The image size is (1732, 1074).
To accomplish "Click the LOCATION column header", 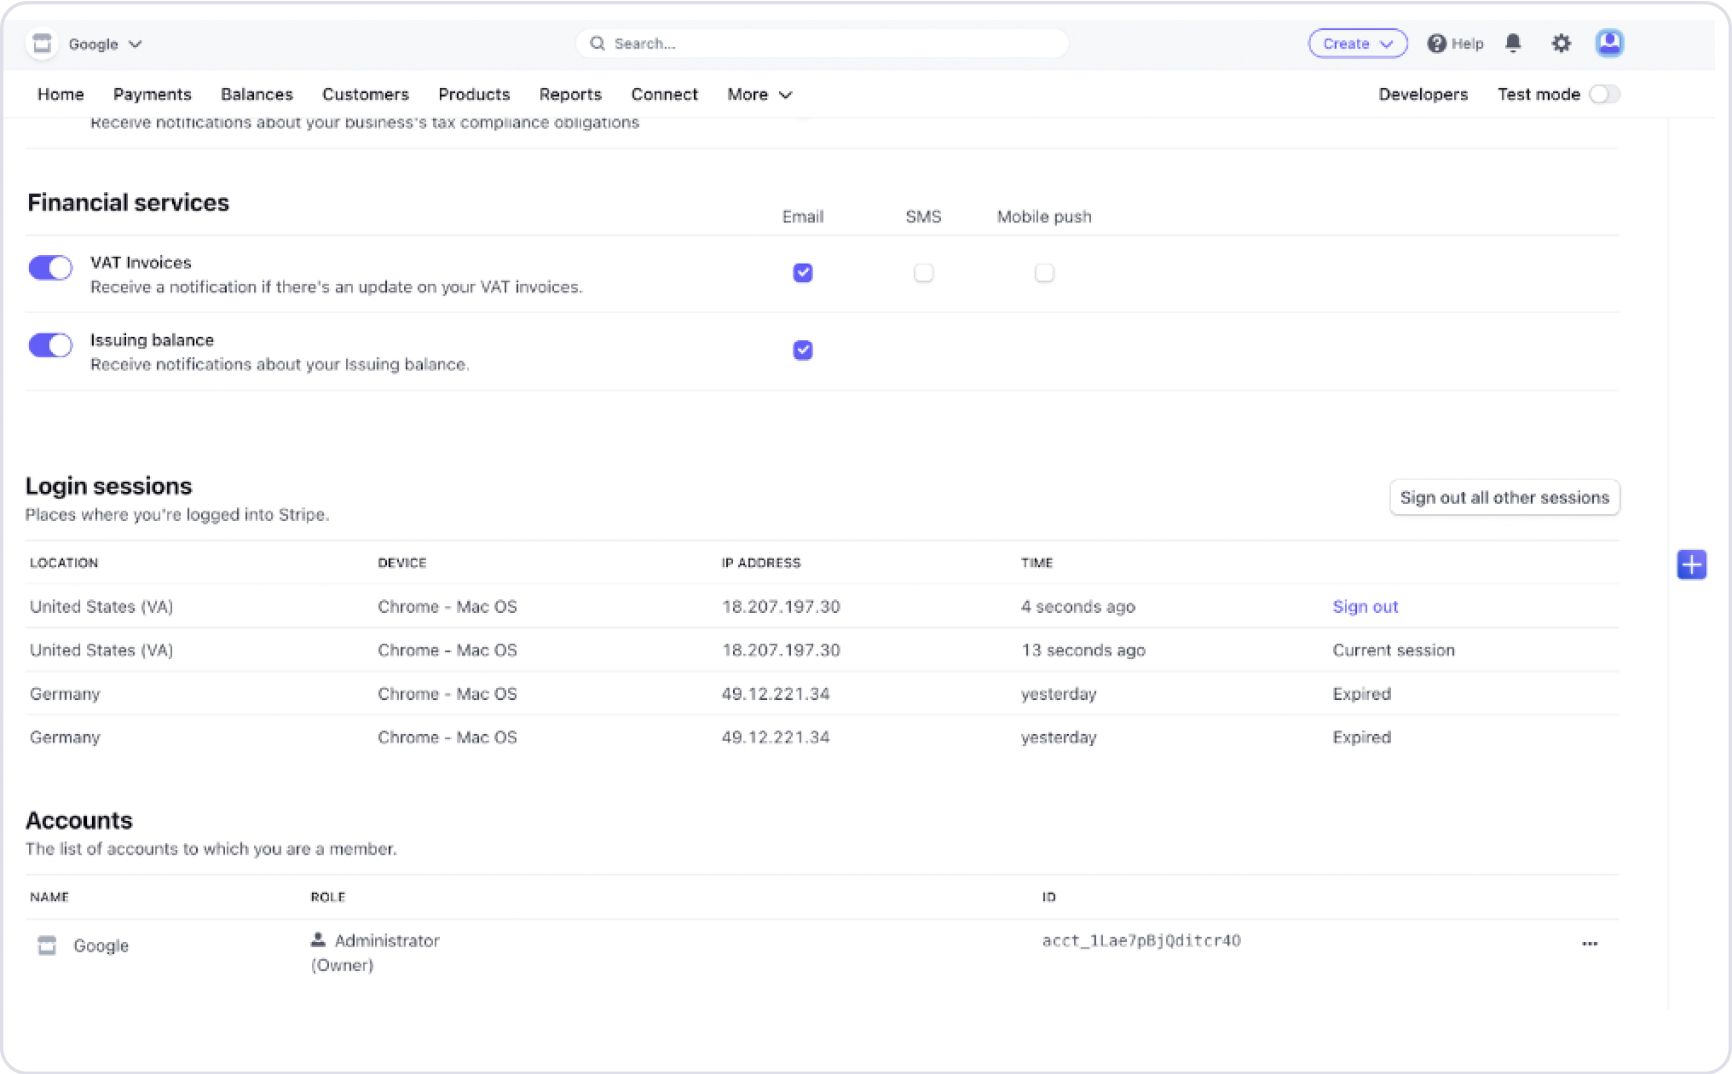I will tap(64, 563).
